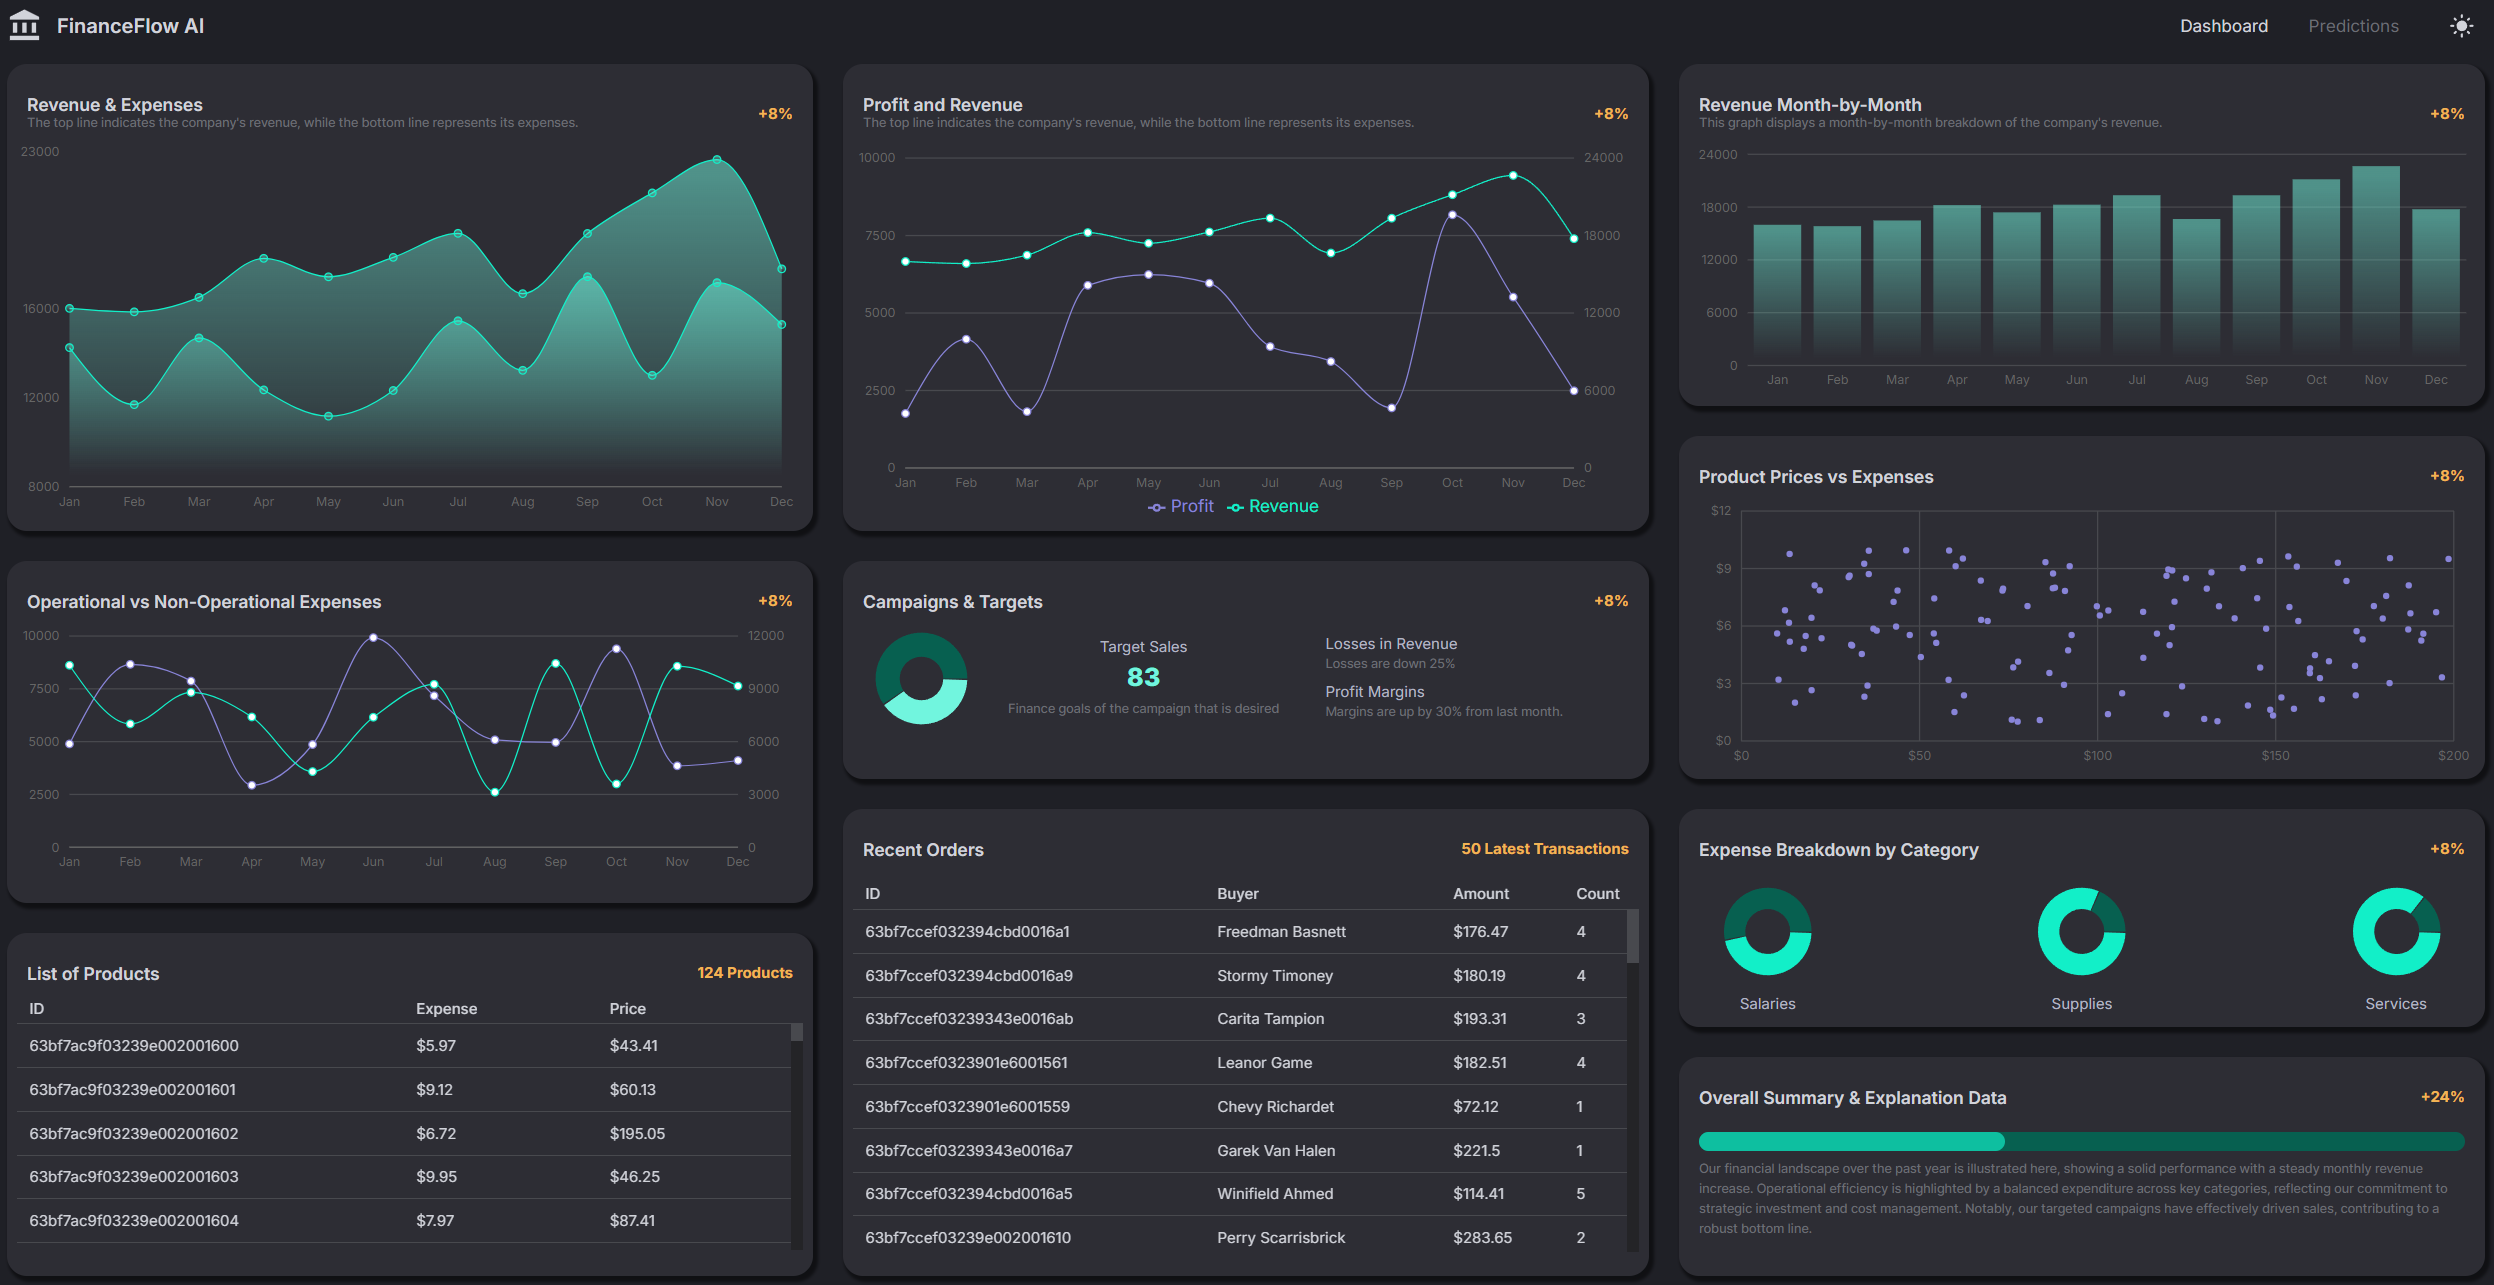Image resolution: width=2494 pixels, height=1285 pixels.
Task: Click the $283.65 order amount
Action: point(1482,1238)
